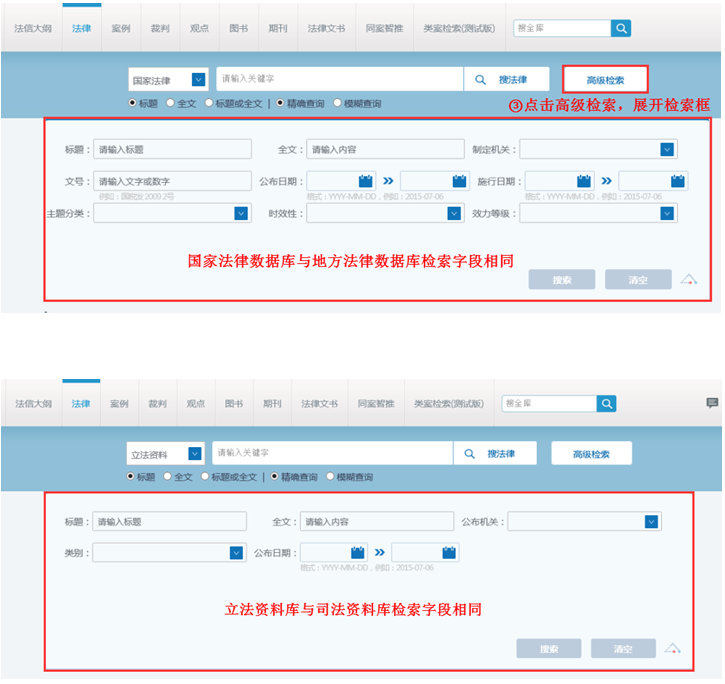This screenshot has height=684, width=725.
Task: Collapse the search panel containing 效力等级
Action: [688, 280]
